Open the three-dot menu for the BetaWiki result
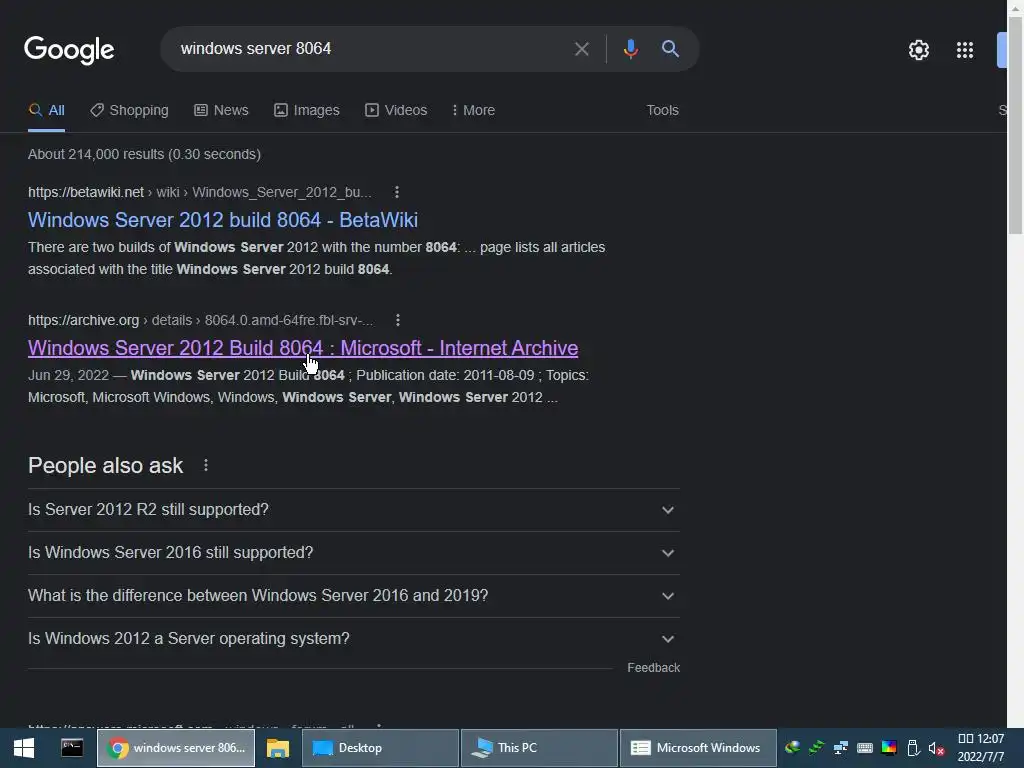The width and height of the screenshot is (1024, 768). point(396,192)
